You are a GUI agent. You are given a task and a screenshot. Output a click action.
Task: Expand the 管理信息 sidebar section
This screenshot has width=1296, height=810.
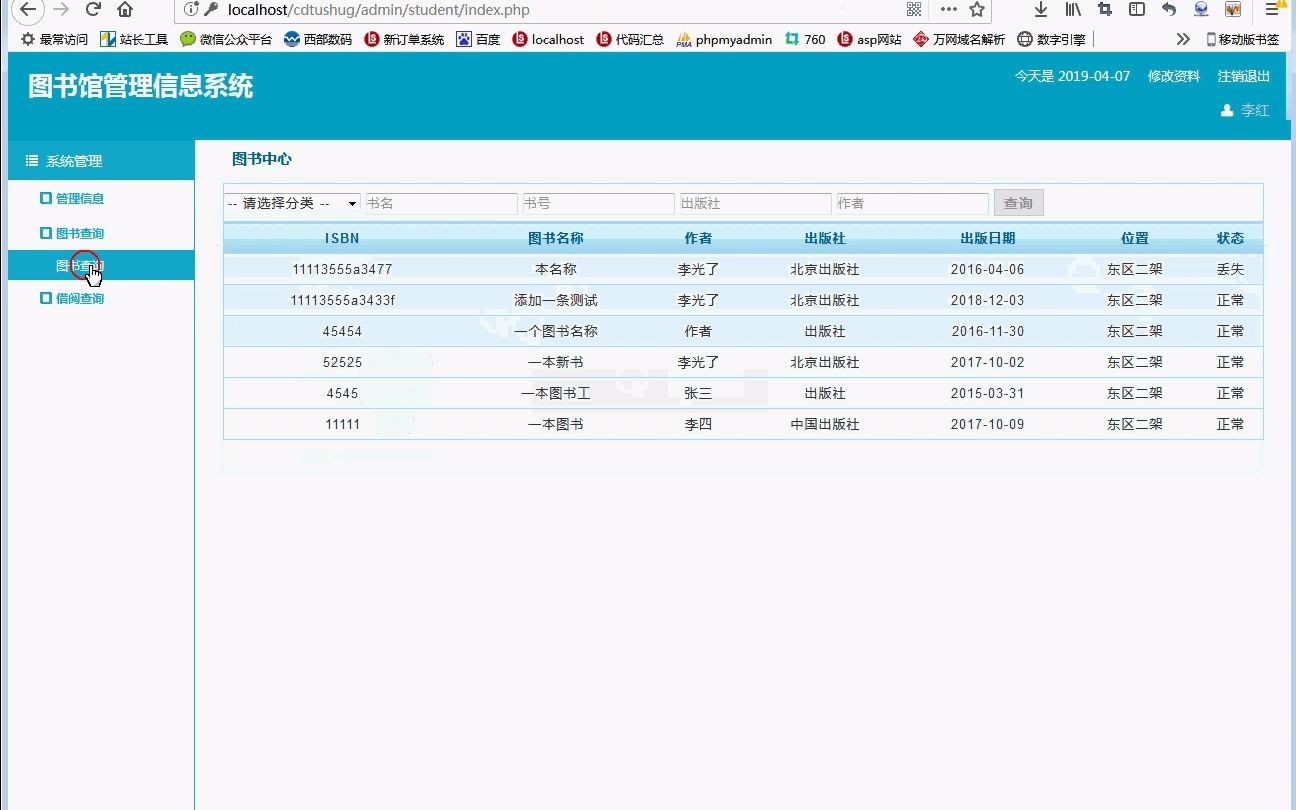[79, 198]
